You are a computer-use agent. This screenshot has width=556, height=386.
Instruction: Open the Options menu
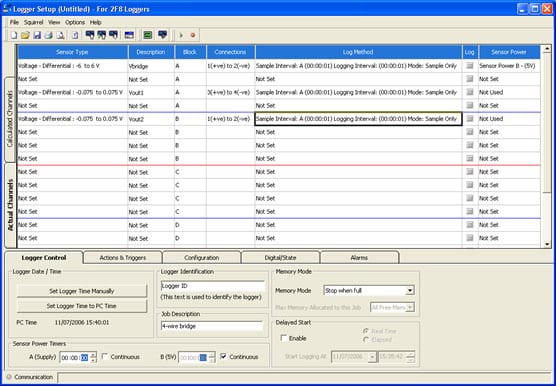click(75, 22)
